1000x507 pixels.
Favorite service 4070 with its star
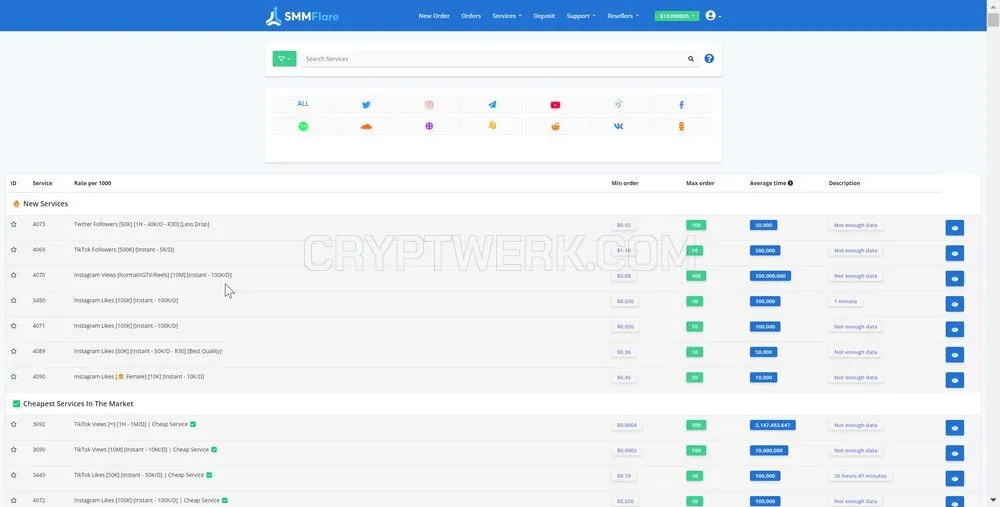13,275
